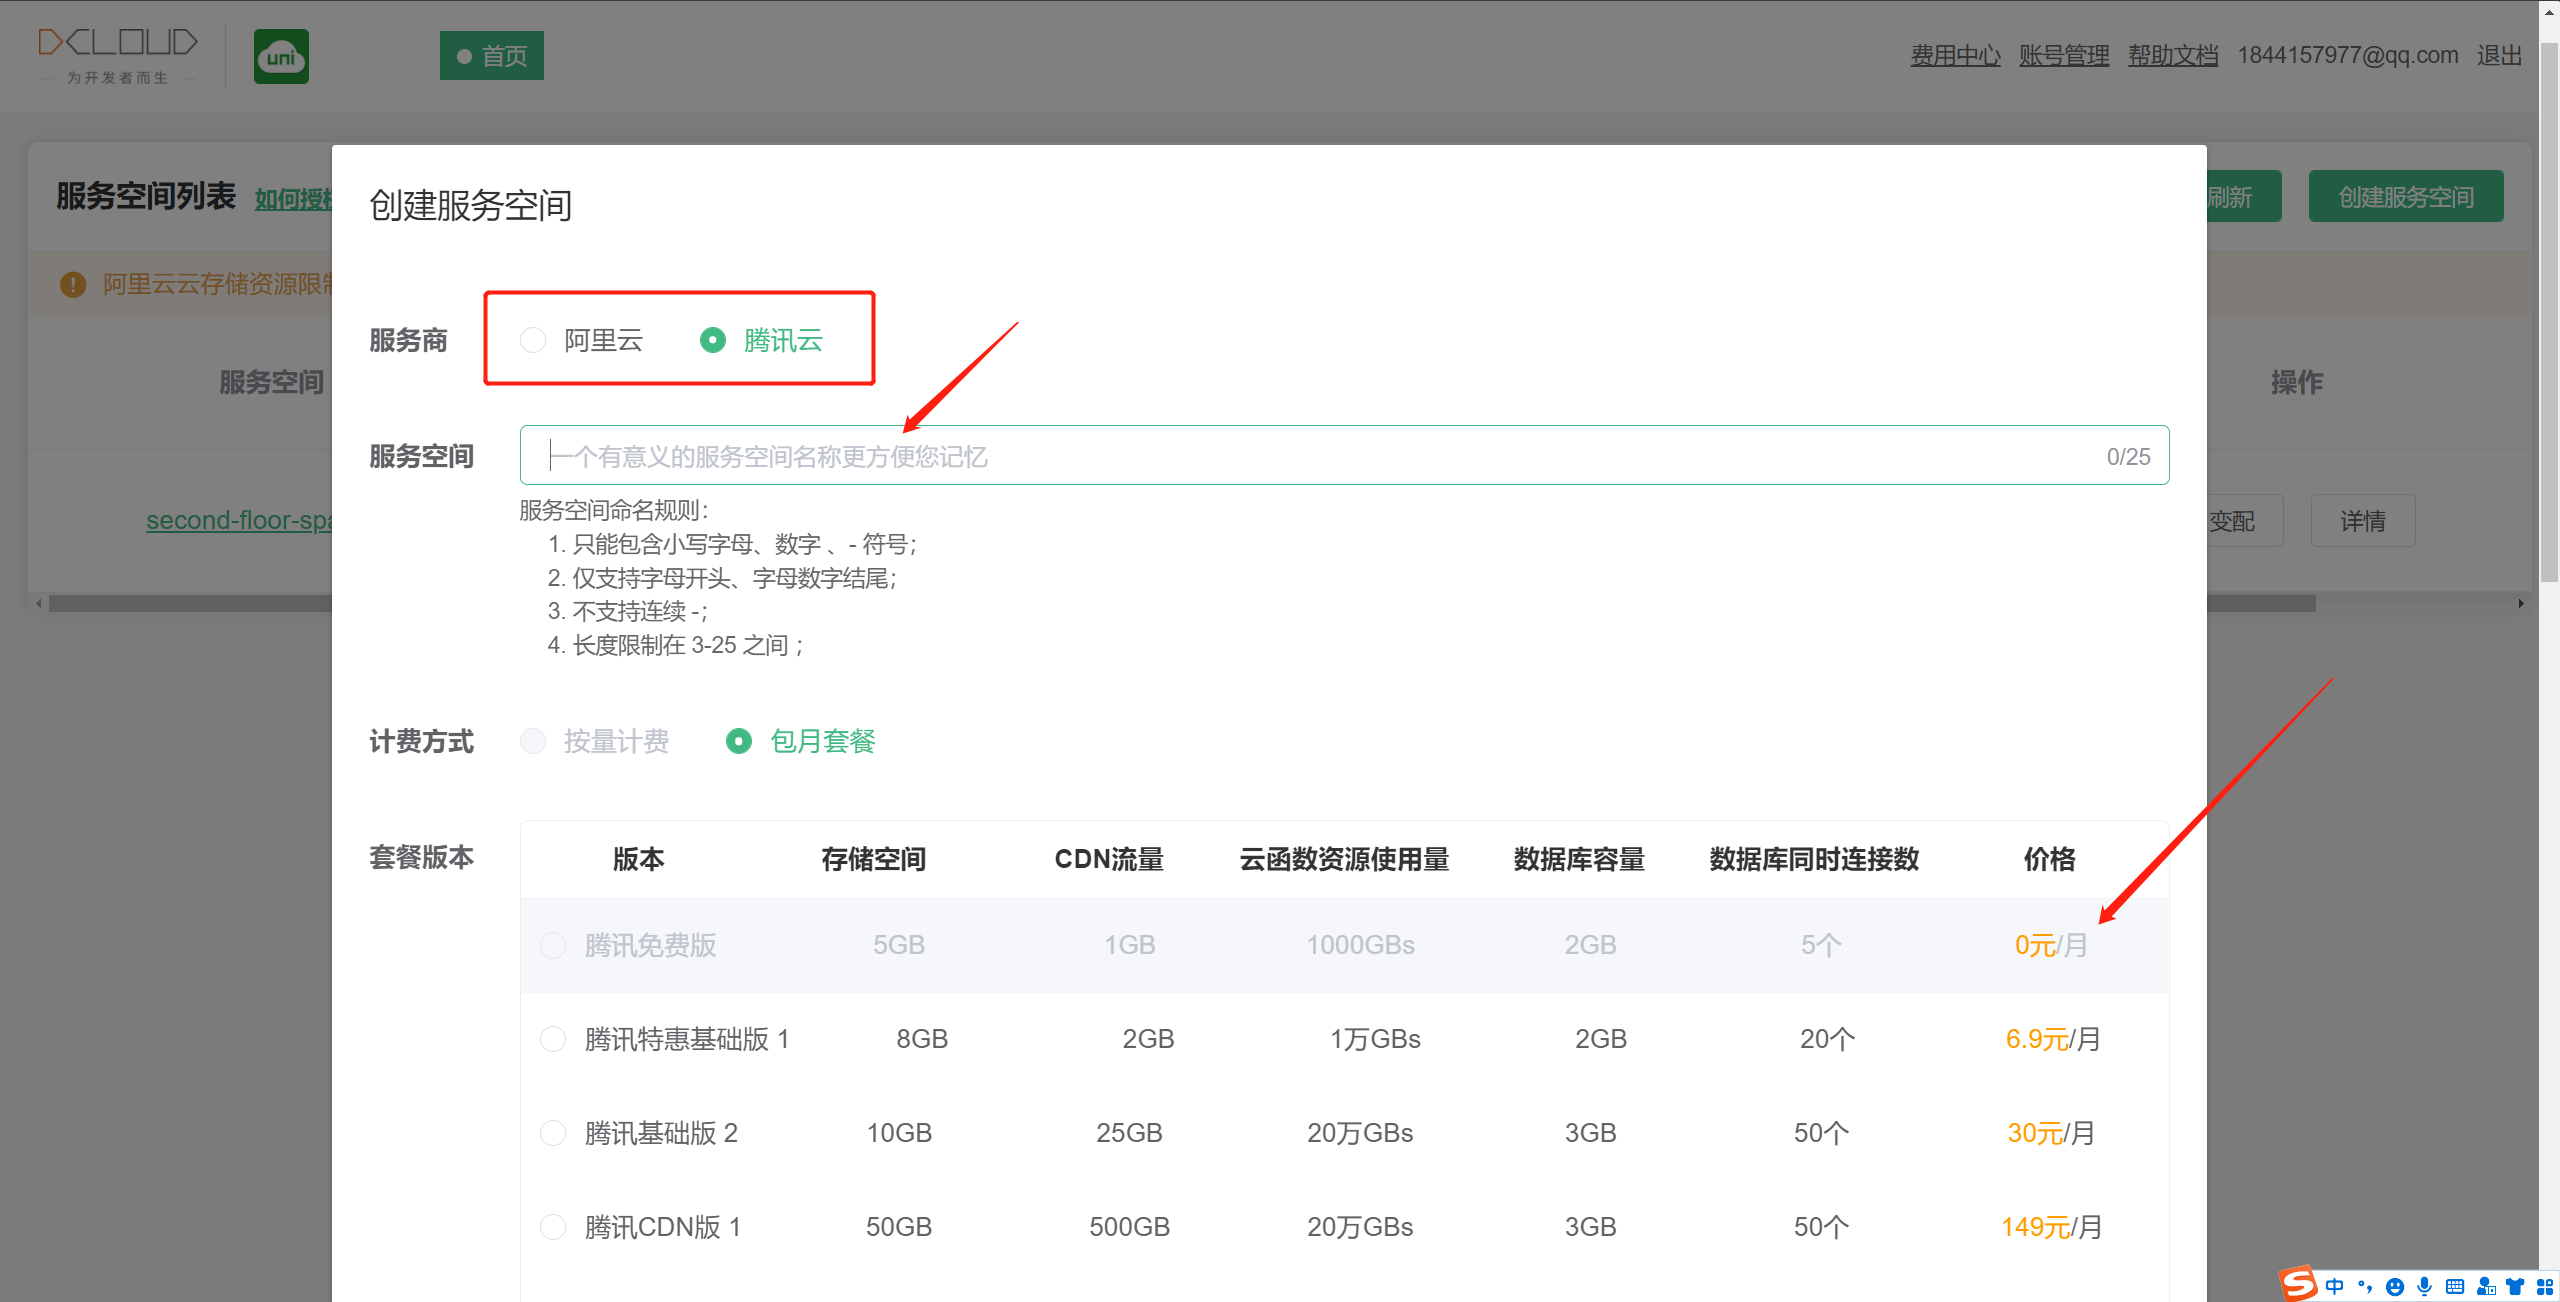Select the 腾讯特惠基础版 1 plan
This screenshot has height=1302, width=2560.
[553, 1039]
